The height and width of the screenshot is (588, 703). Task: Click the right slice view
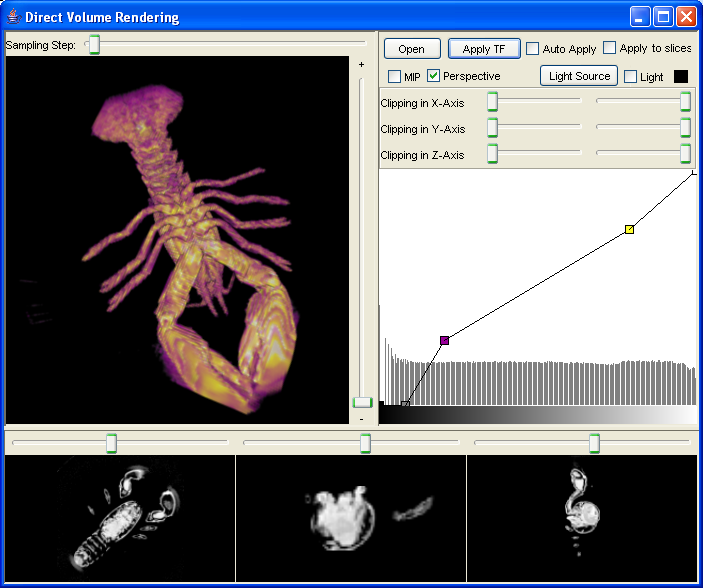coord(582,518)
